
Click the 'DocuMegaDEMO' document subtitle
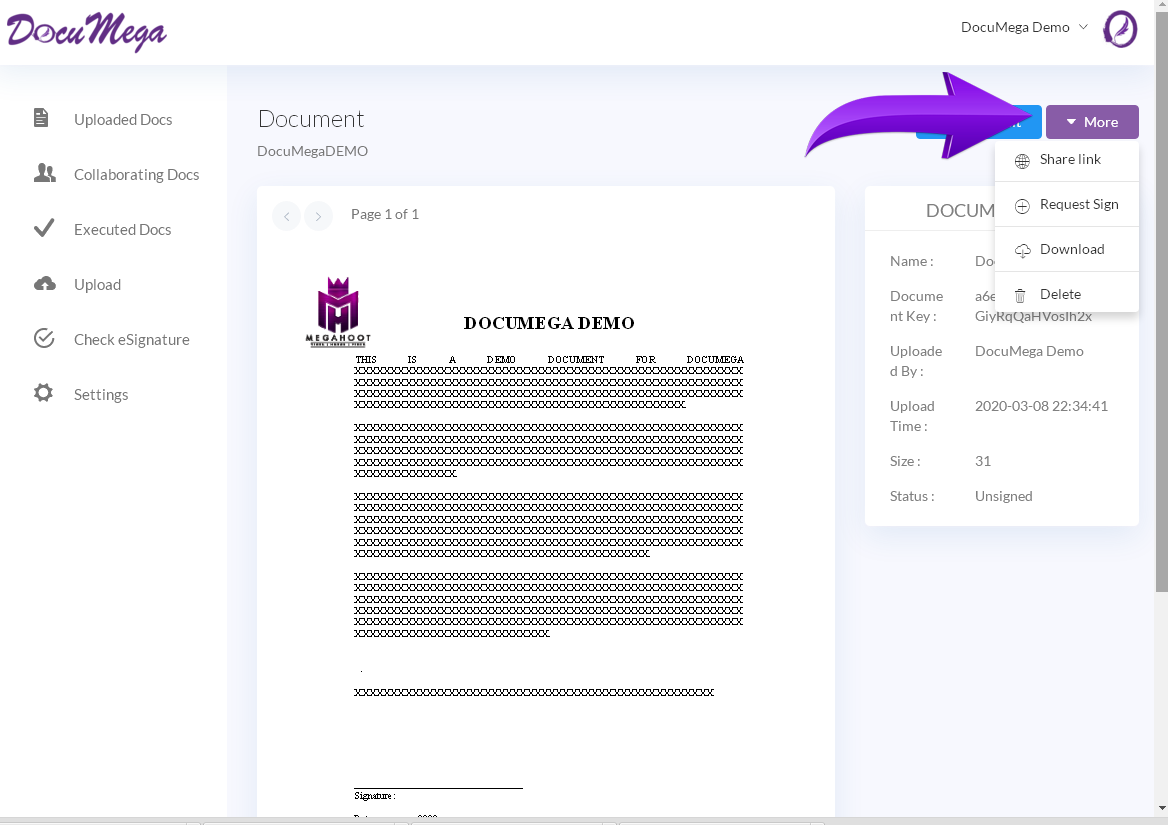pyautogui.click(x=312, y=151)
